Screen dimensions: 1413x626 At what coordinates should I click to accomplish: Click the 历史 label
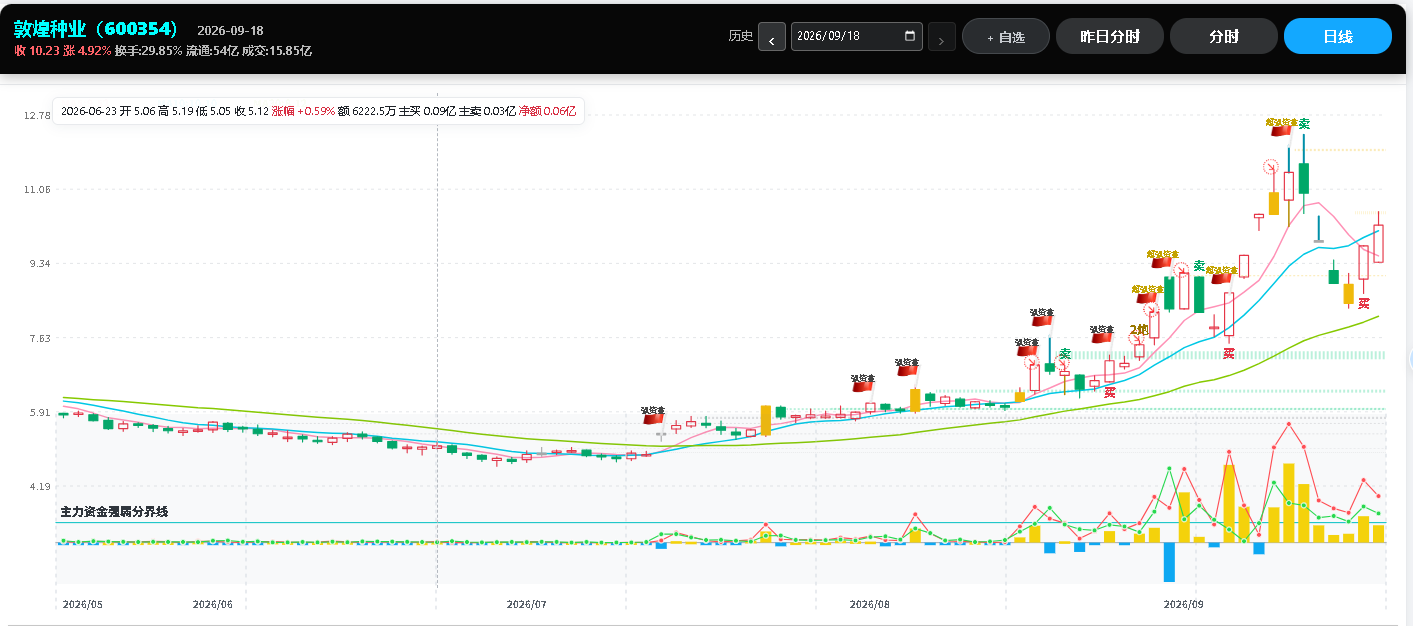click(x=741, y=36)
